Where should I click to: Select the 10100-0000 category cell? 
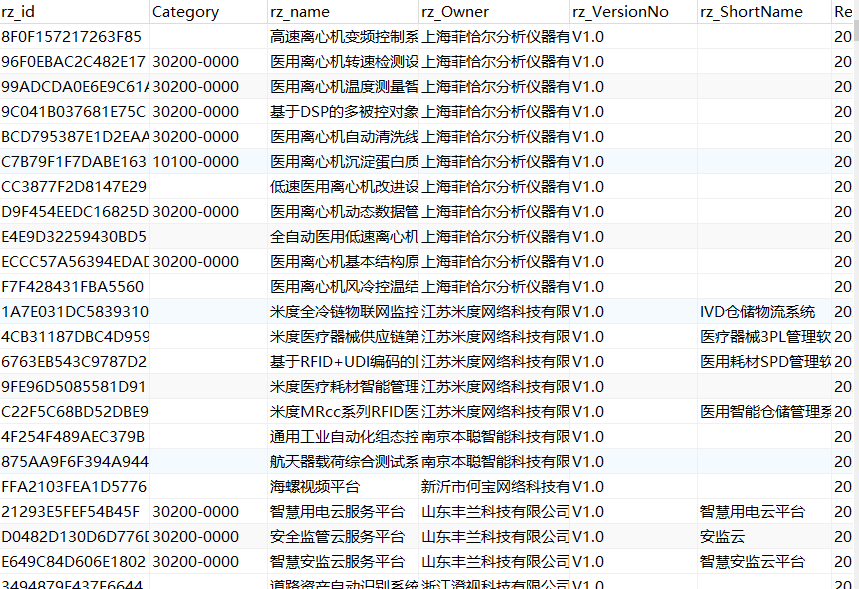pos(208,162)
